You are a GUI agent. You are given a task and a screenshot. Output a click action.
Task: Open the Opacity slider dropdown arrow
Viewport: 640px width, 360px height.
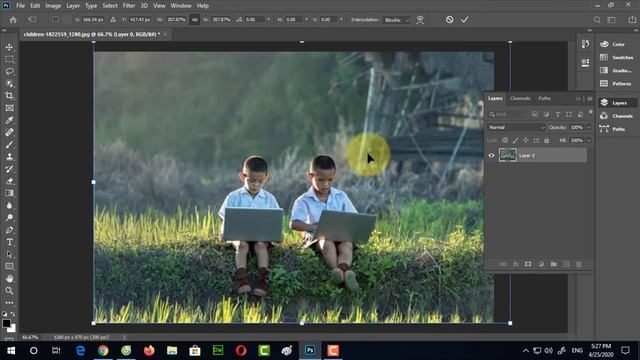tap(589, 127)
